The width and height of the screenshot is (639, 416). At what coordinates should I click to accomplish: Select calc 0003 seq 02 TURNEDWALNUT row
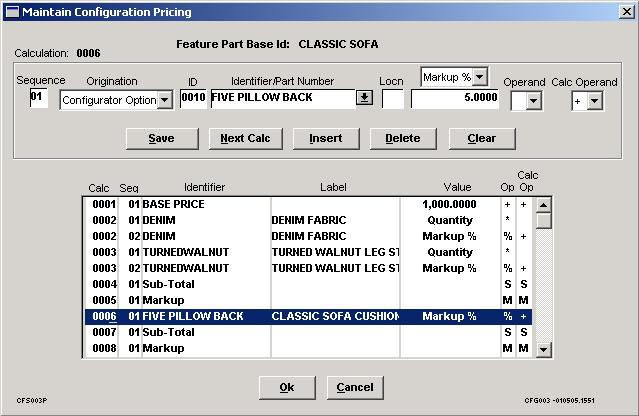[308, 268]
